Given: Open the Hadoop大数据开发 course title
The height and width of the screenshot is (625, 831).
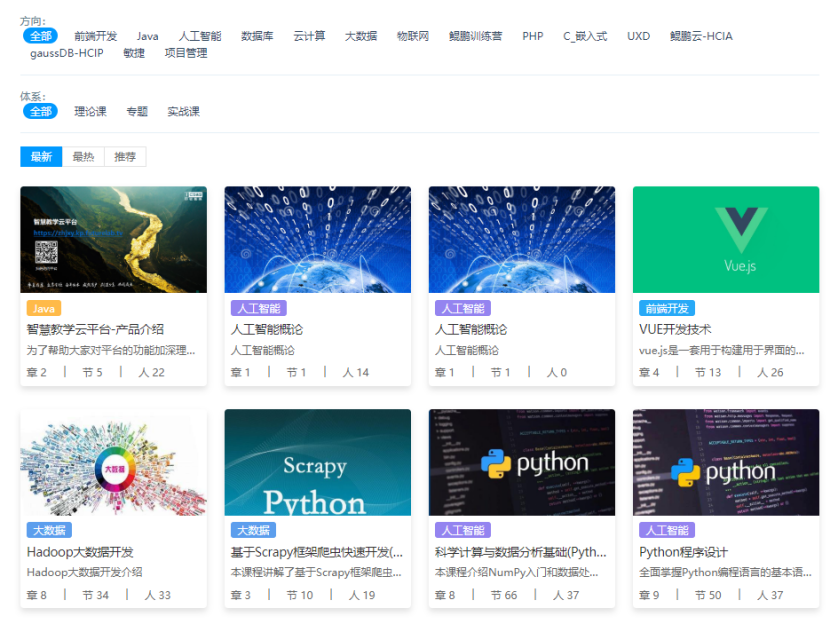Looking at the screenshot, I should (x=80, y=552).
